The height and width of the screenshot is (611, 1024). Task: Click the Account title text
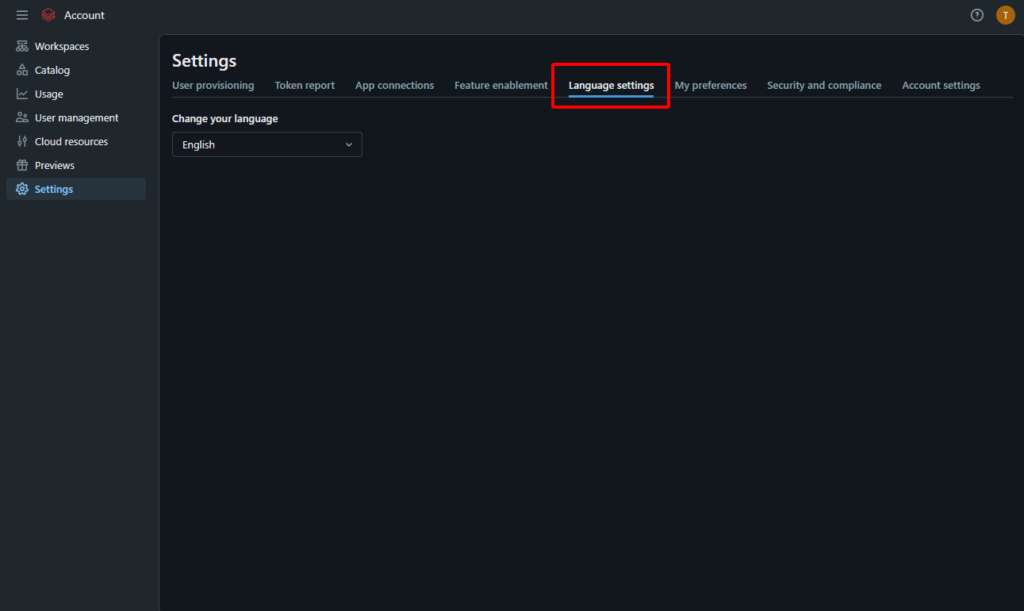[x=84, y=15]
